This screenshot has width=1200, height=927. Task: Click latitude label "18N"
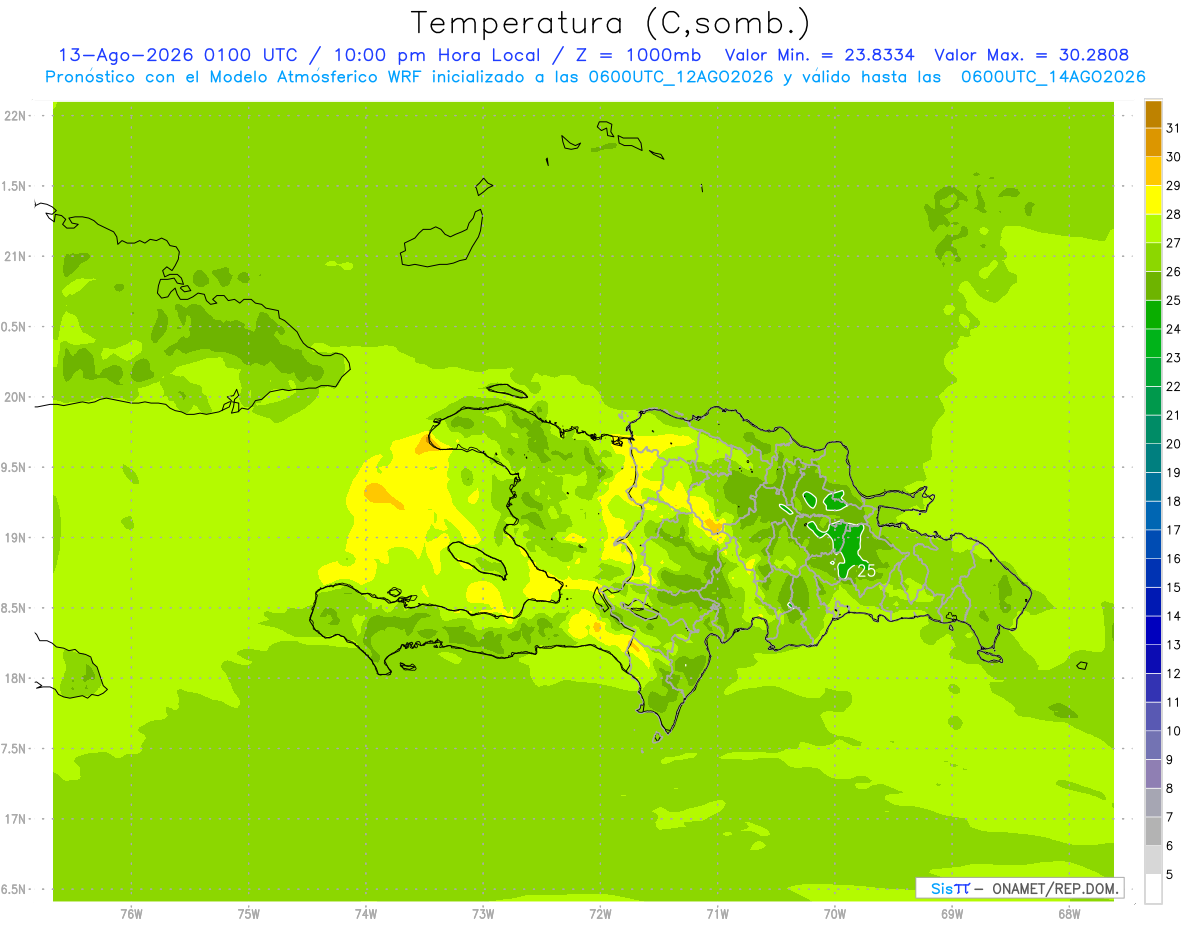tap(15, 678)
